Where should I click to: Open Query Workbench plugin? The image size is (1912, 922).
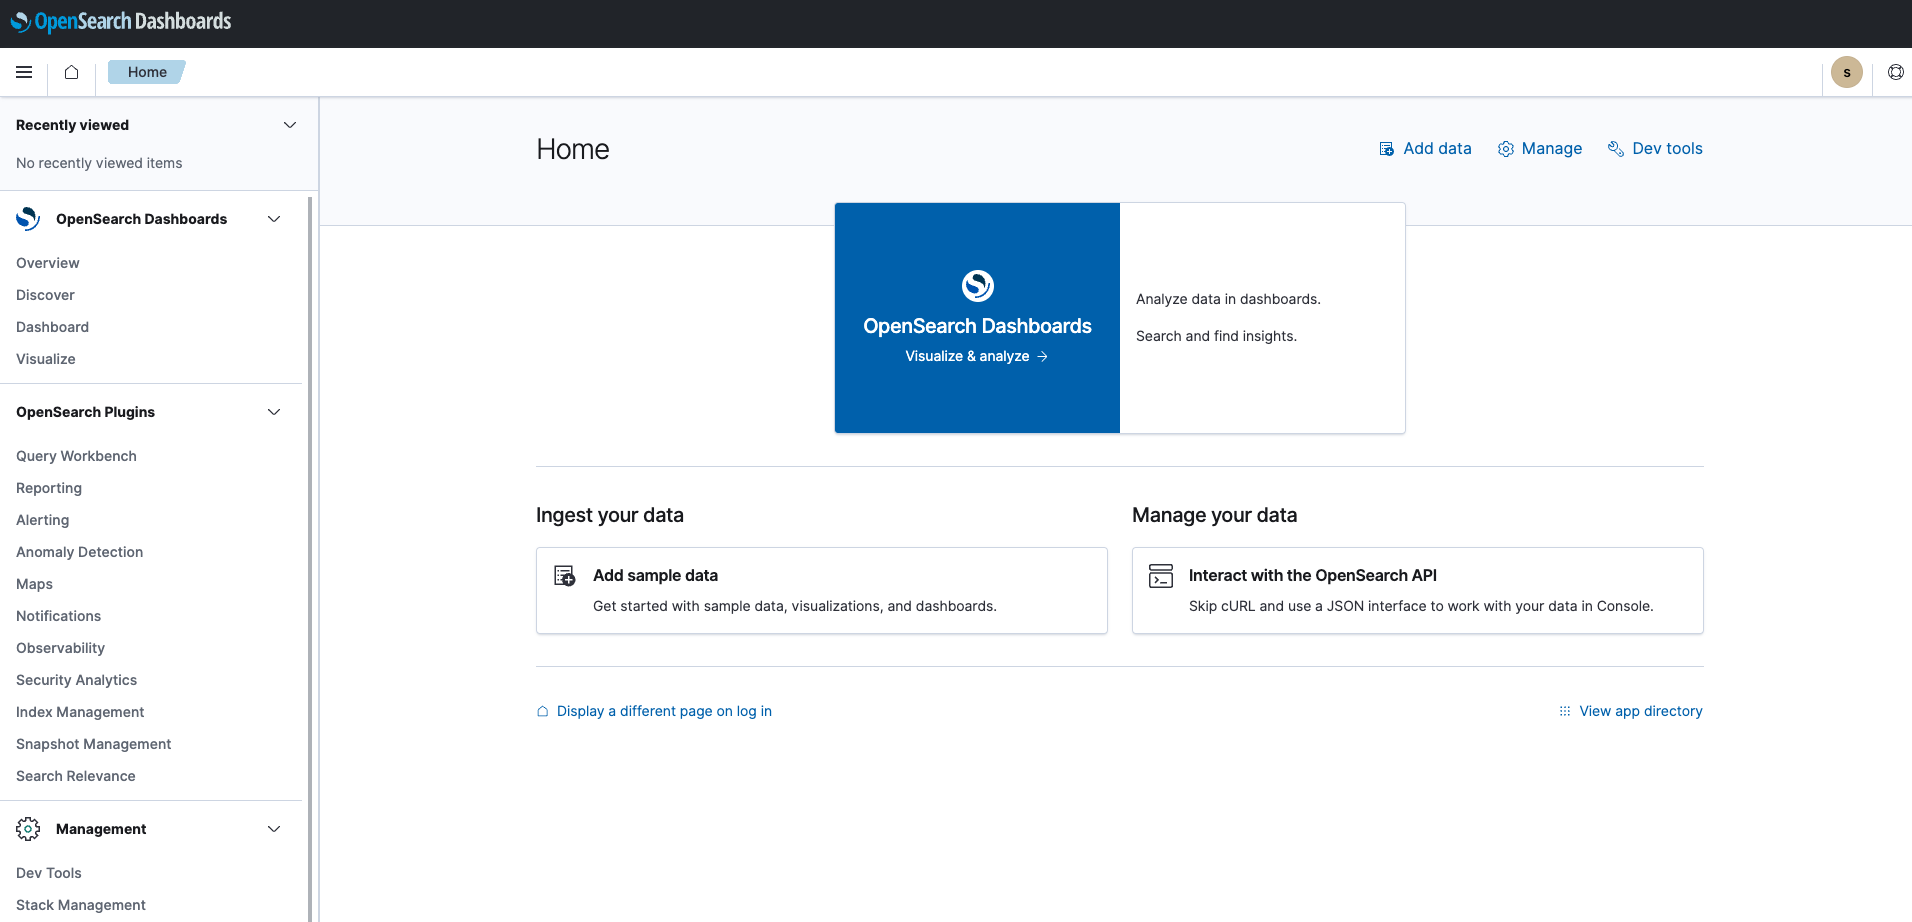76,456
